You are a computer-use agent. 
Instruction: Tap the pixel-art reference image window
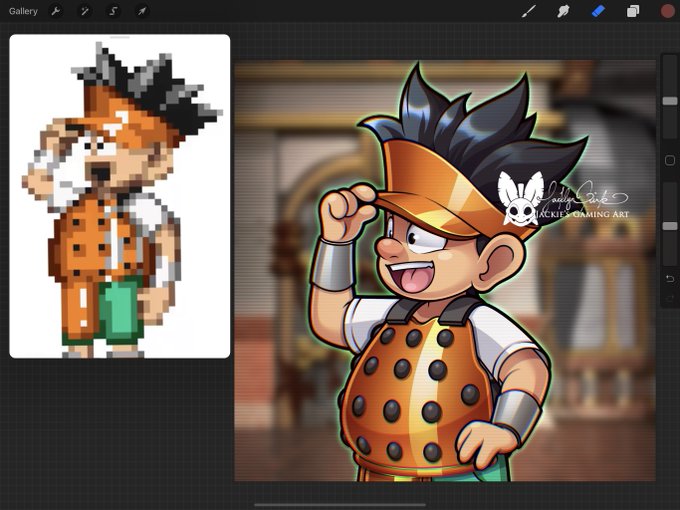point(120,196)
